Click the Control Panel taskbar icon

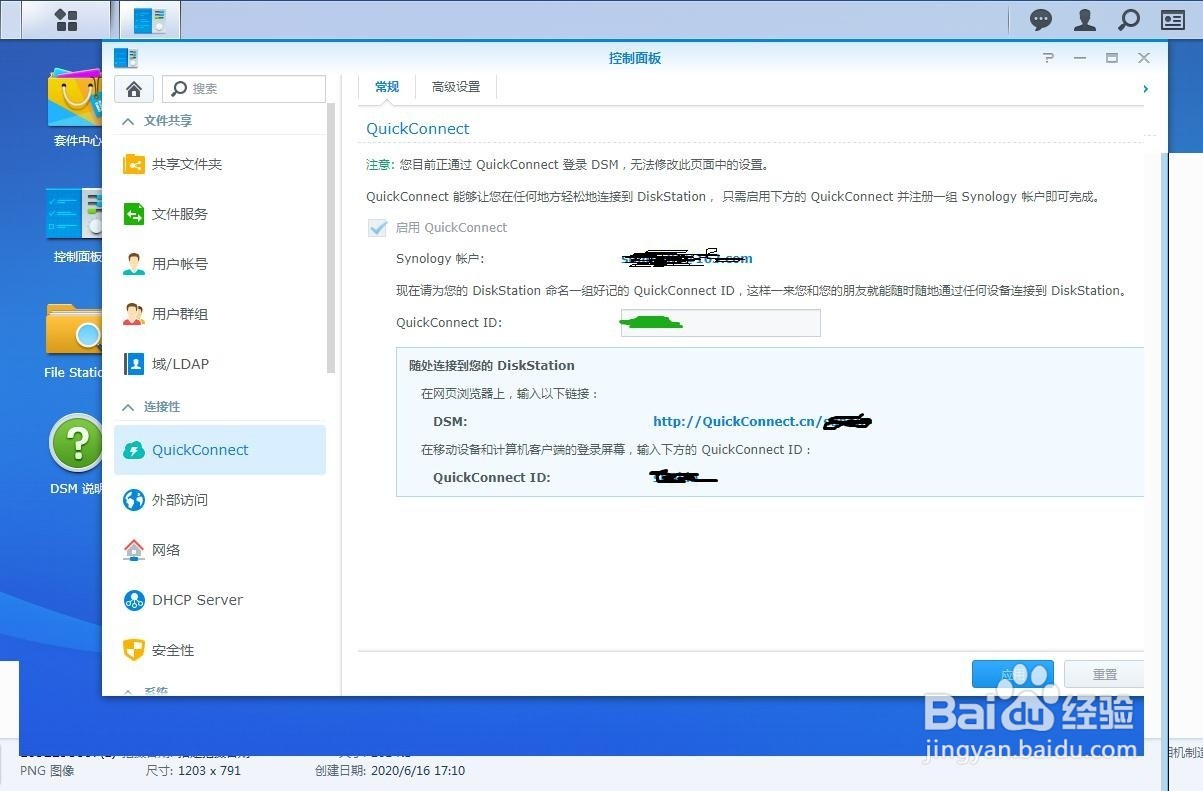pyautogui.click(x=150, y=19)
